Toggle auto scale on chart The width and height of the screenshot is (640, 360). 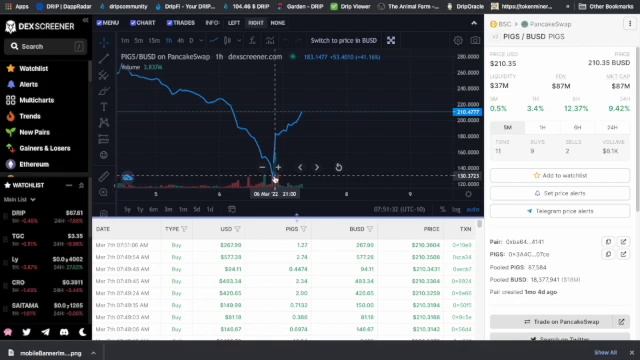pyautogui.click(x=473, y=209)
